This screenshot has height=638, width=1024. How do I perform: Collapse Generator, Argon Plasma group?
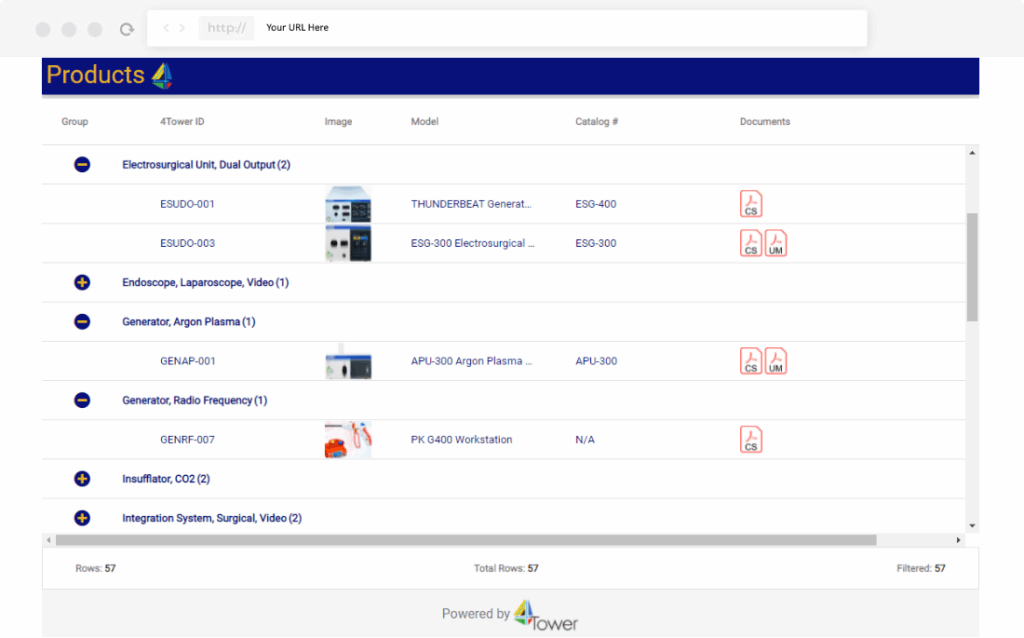click(82, 322)
